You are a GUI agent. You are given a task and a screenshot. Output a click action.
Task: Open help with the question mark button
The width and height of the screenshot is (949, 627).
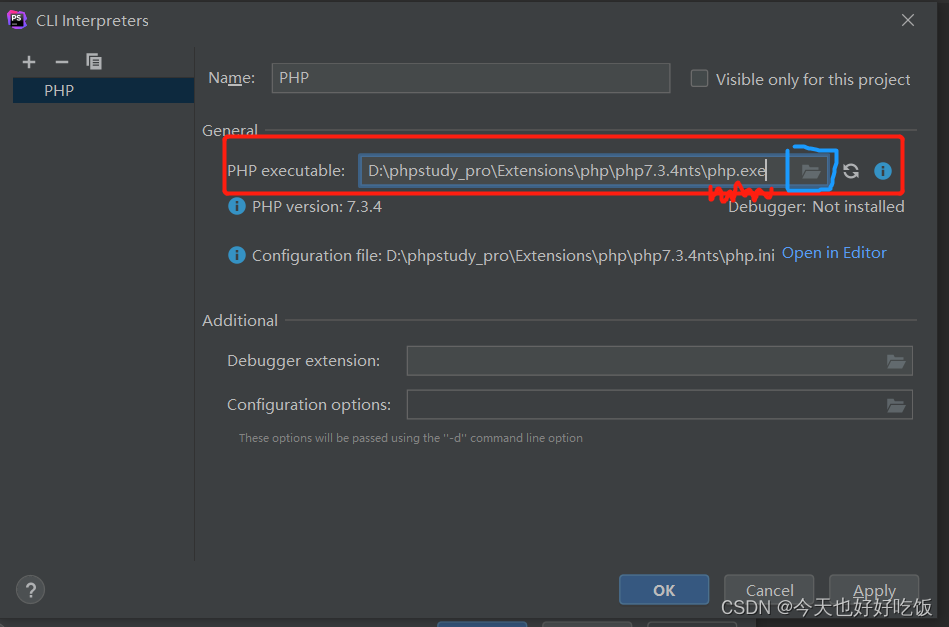pyautogui.click(x=30, y=589)
